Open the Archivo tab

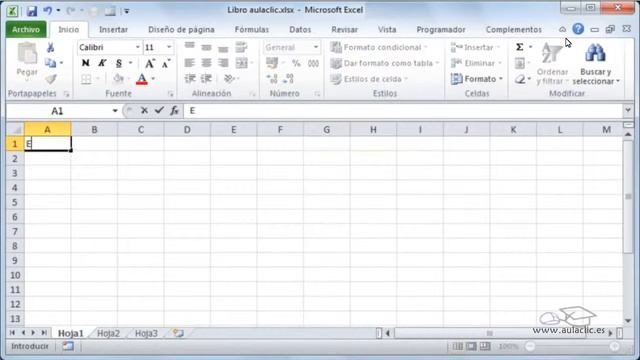click(26, 29)
